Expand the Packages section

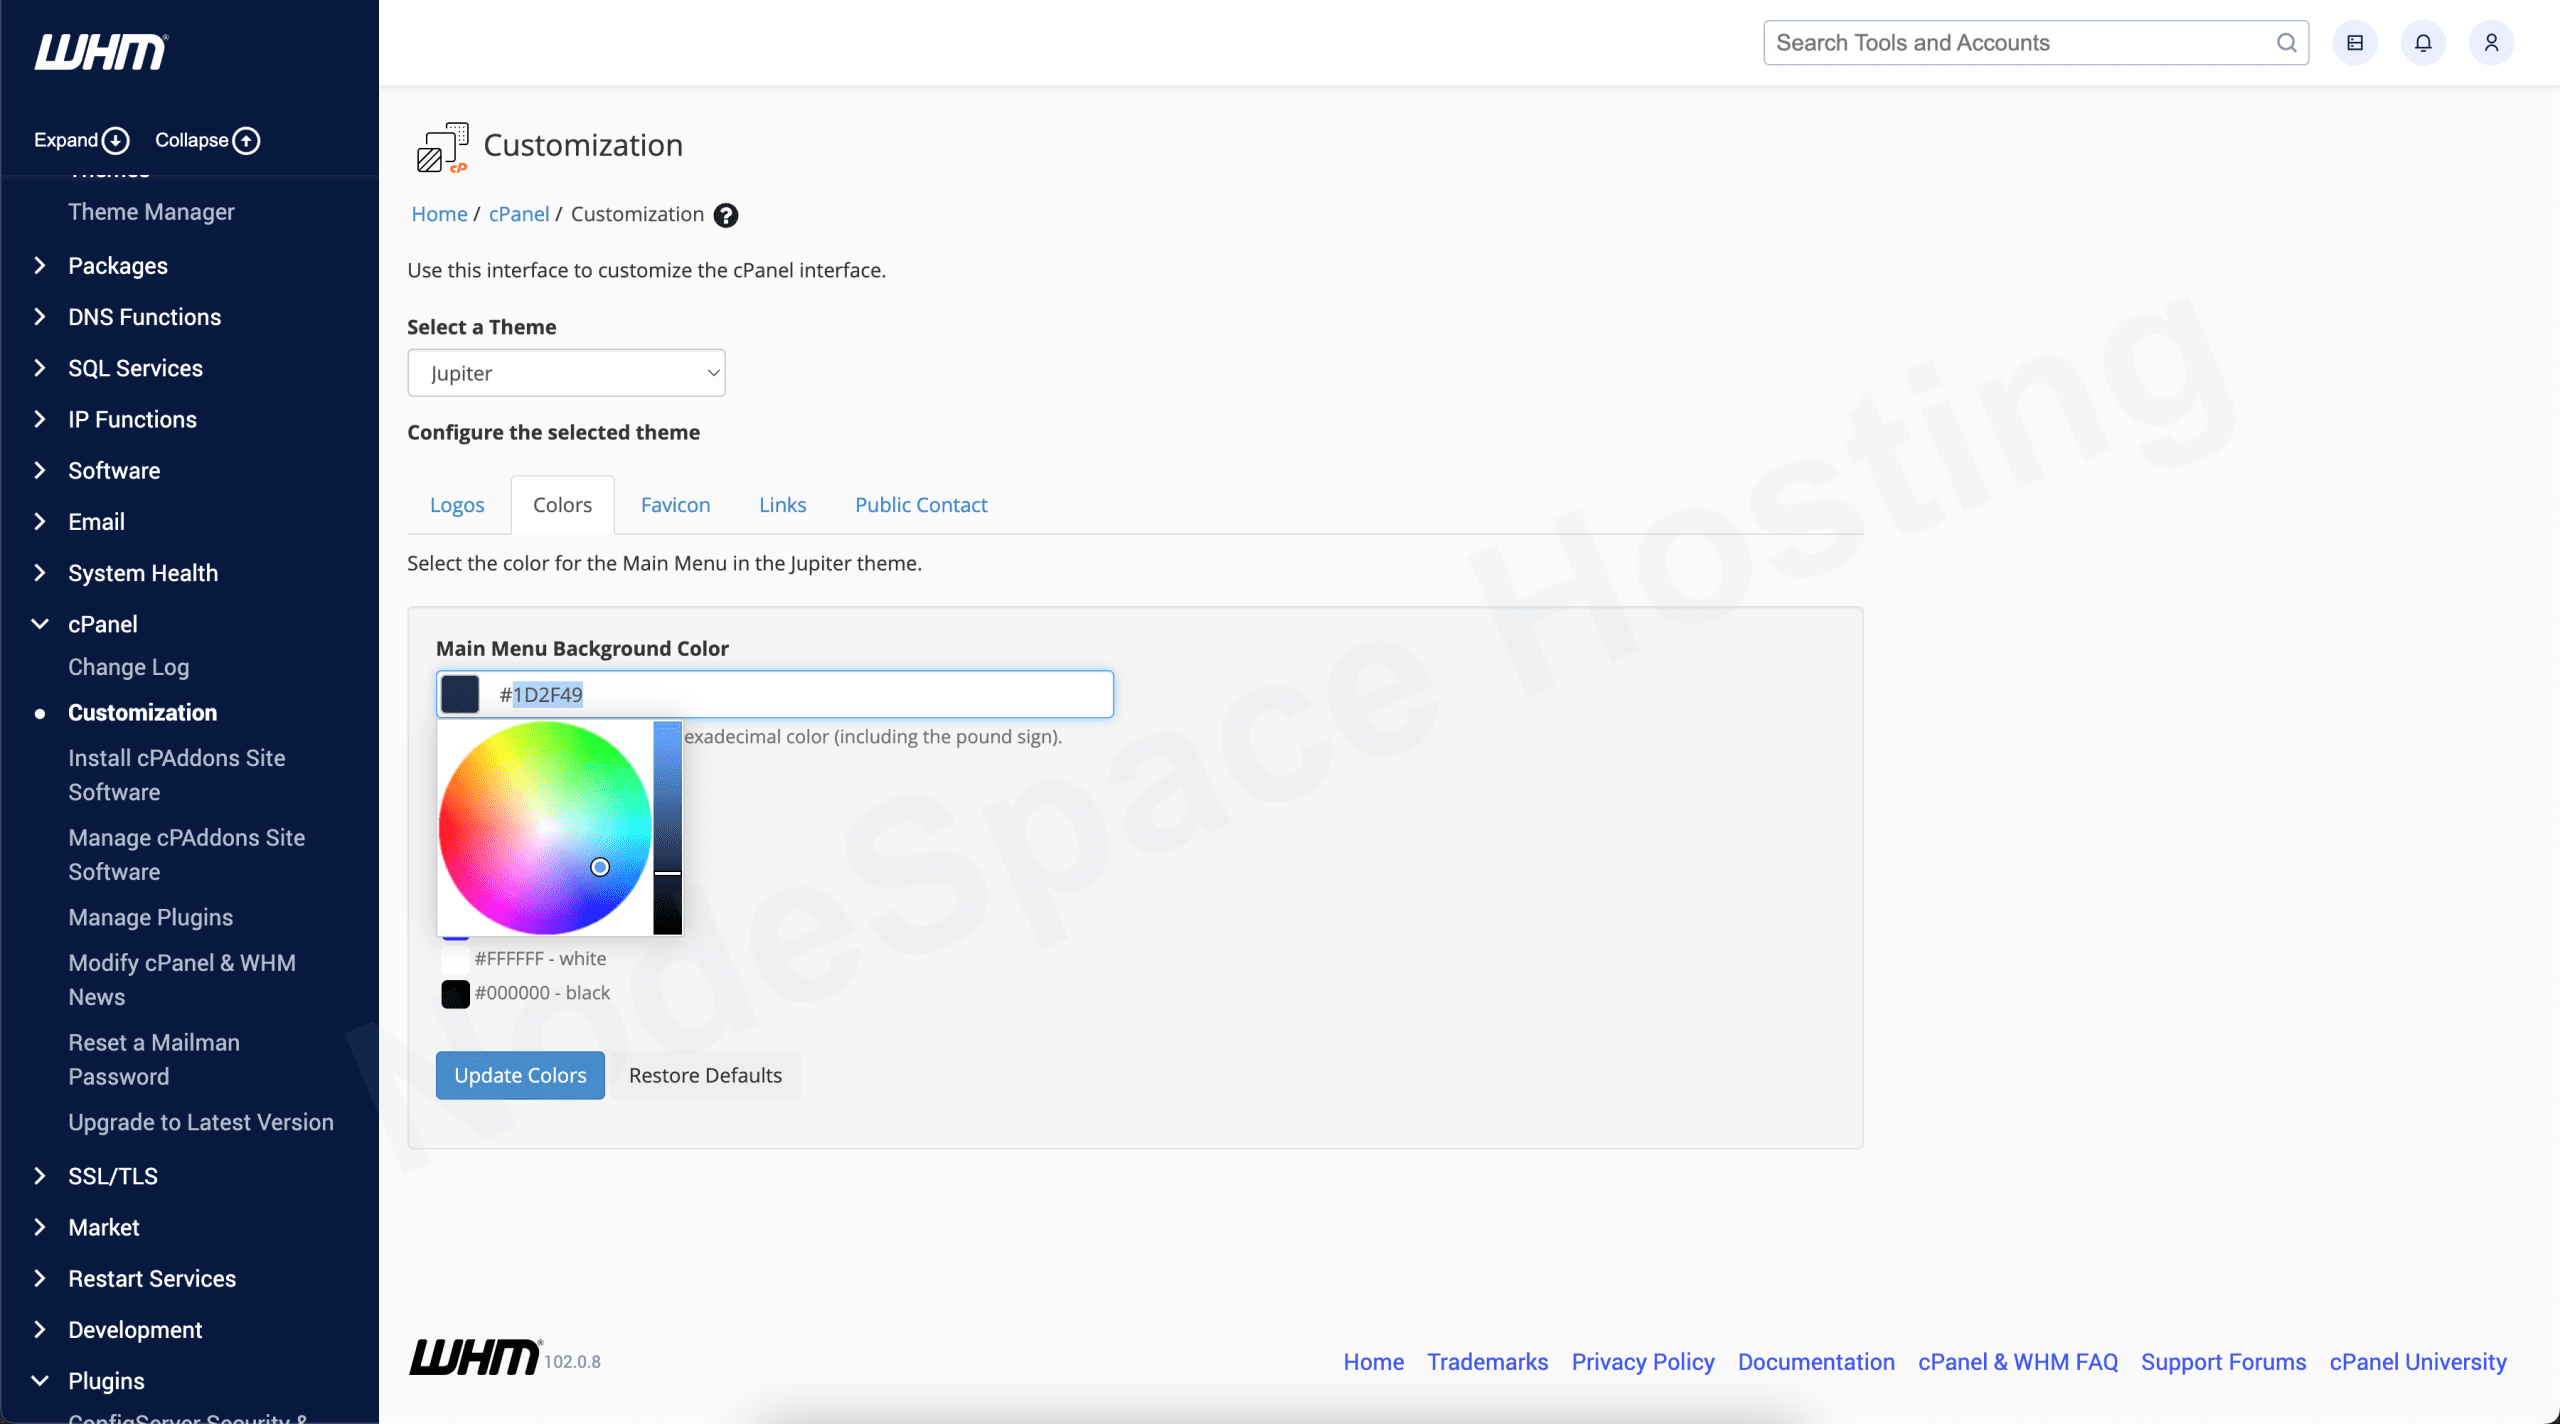(40, 265)
